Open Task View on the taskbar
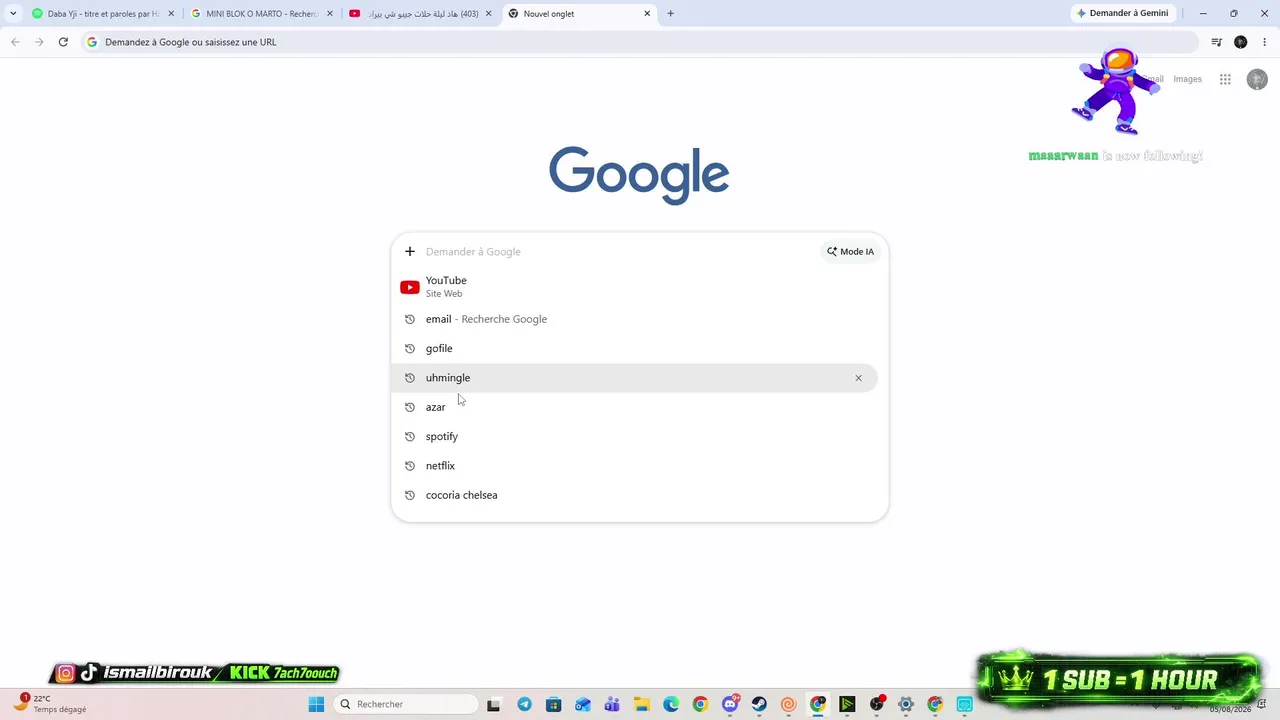 click(493, 705)
